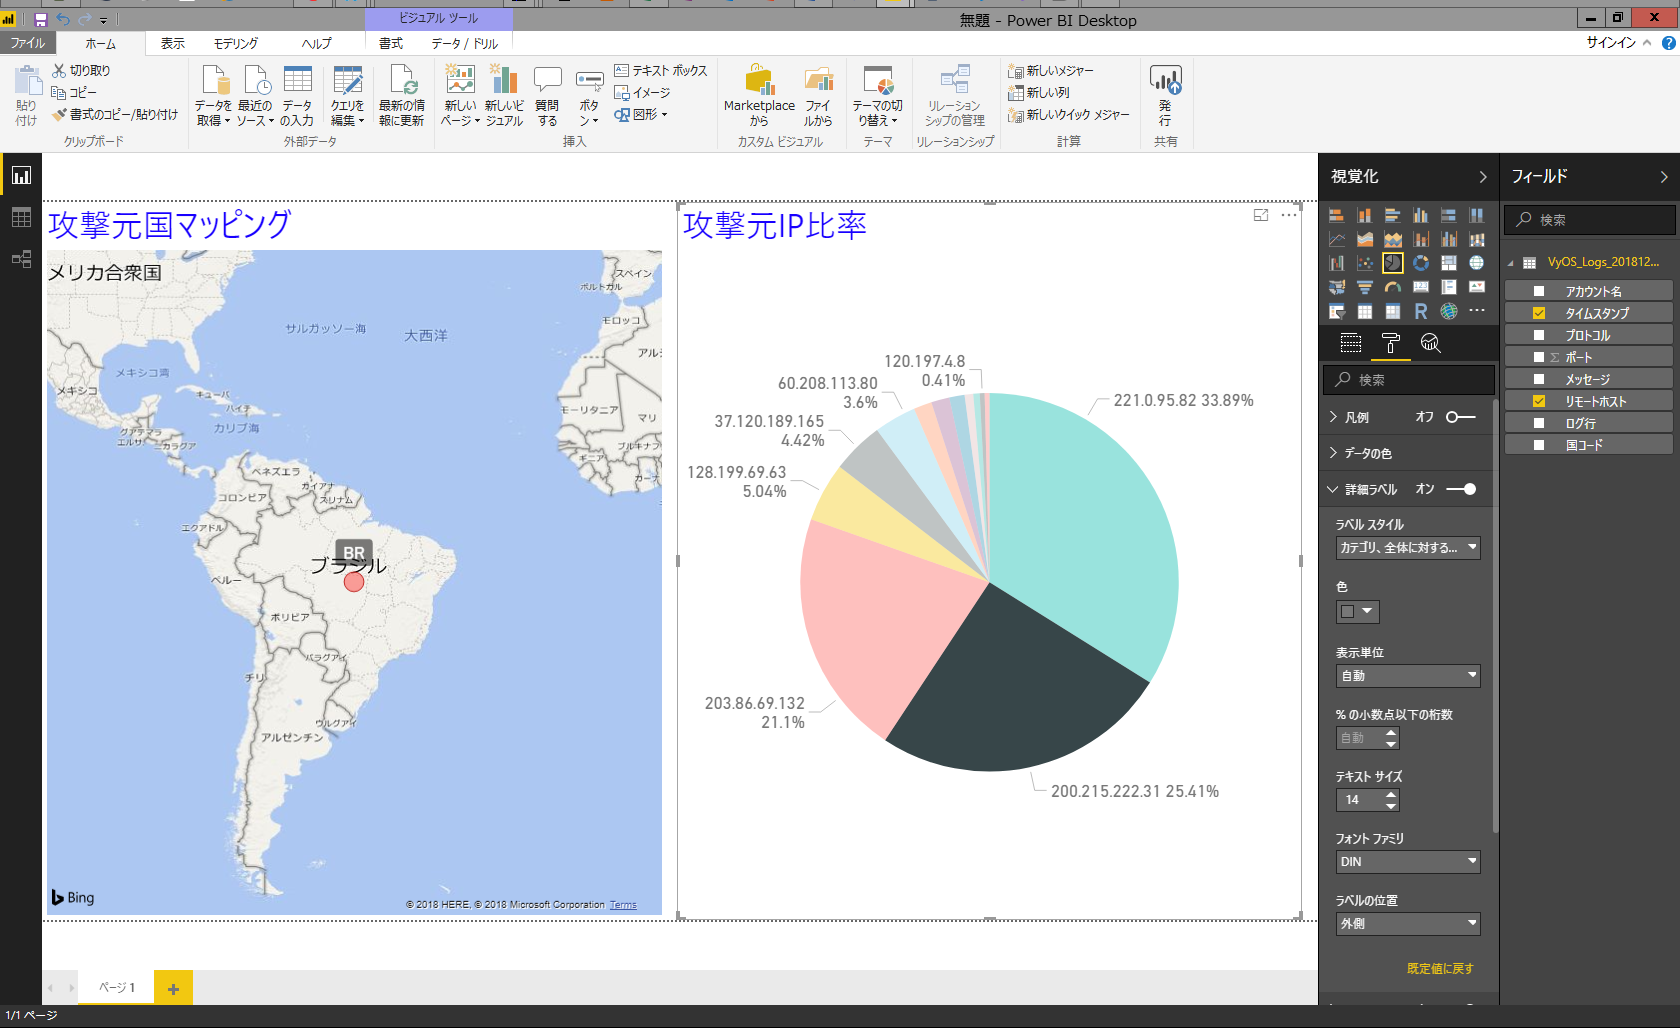Save the report using the title bar icon
The height and width of the screenshot is (1028, 1680).
41,20
